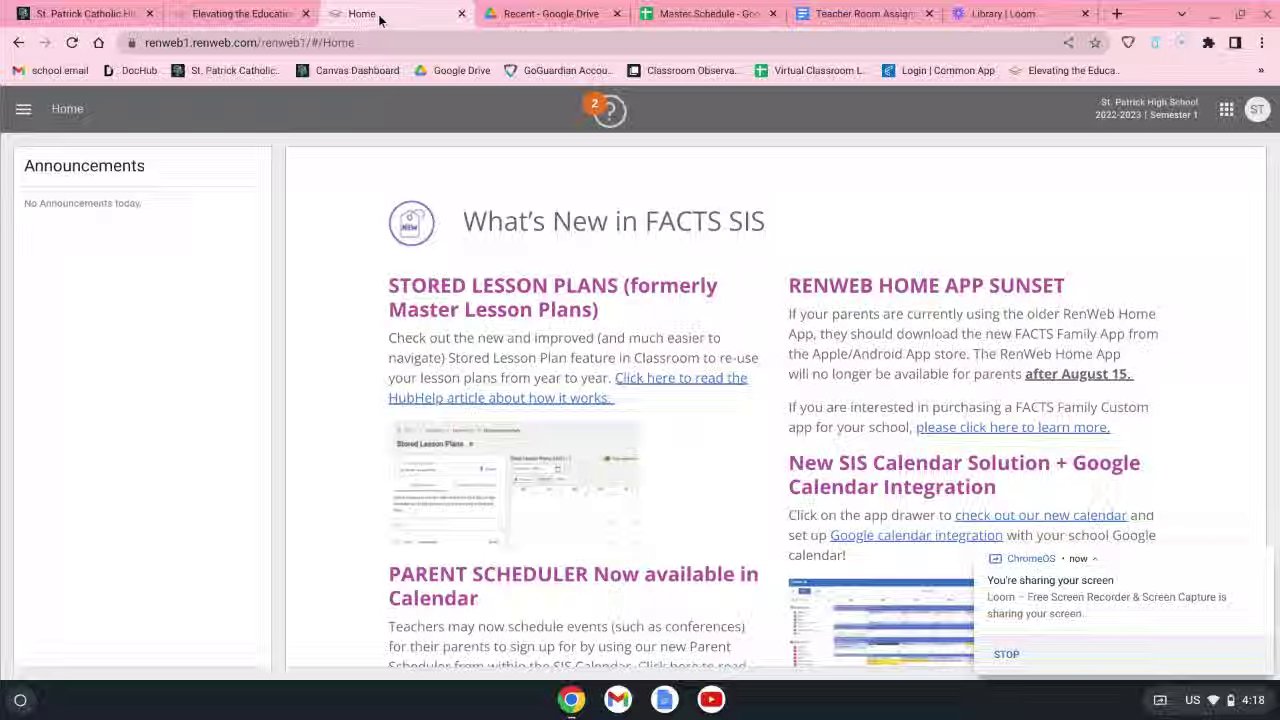Open the DocHub bookmark
The width and height of the screenshot is (1280, 720).
130,71
